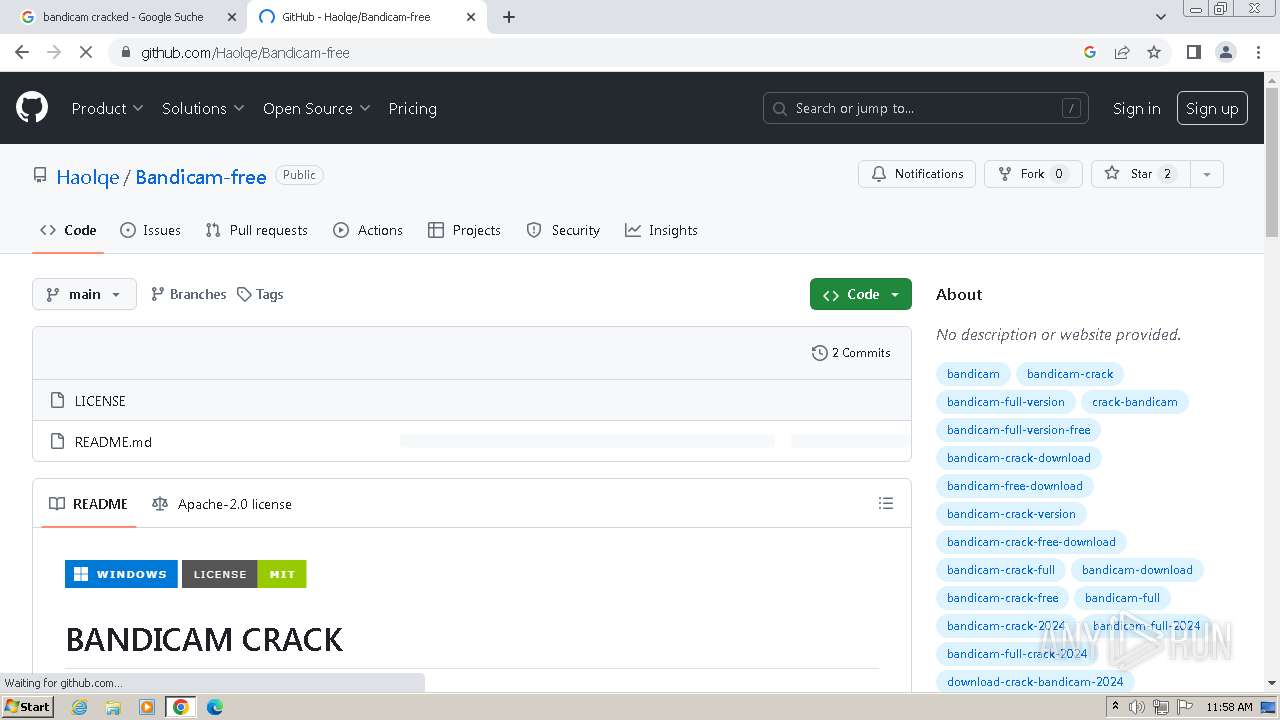Click the bandicam-crack topic tag
This screenshot has width=1280, height=720.
click(x=1070, y=374)
